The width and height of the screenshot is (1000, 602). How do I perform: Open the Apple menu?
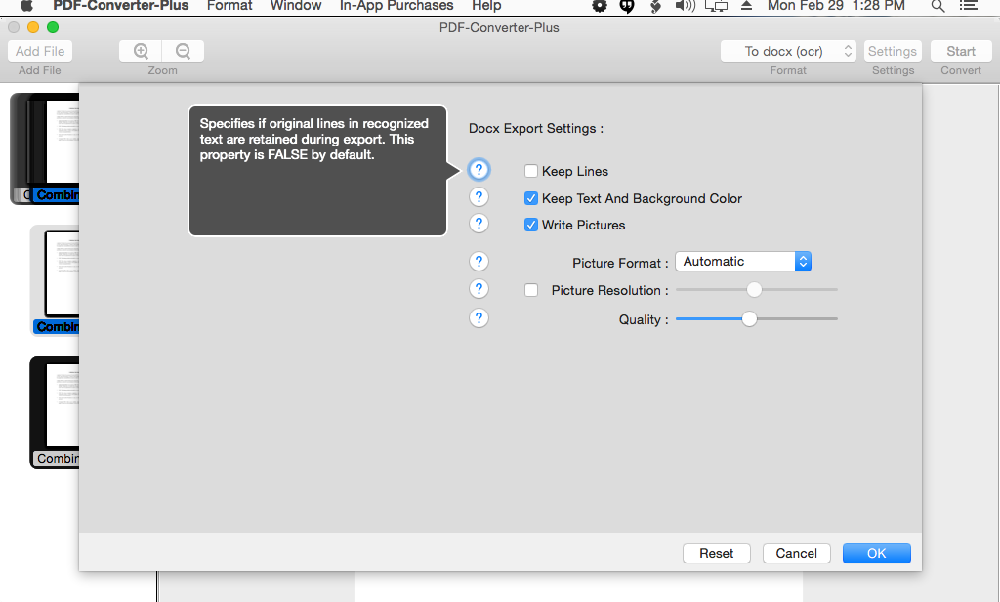click(26, 6)
